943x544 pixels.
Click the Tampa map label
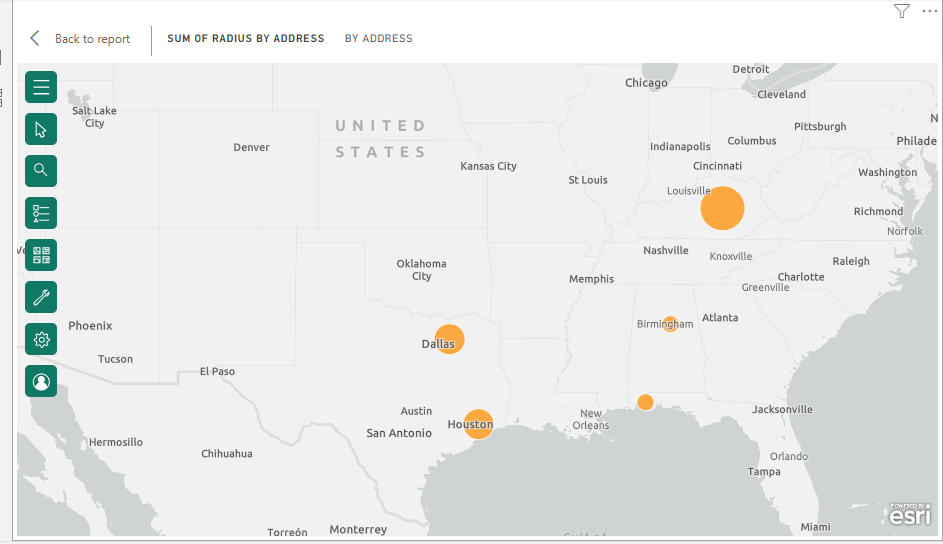click(764, 472)
